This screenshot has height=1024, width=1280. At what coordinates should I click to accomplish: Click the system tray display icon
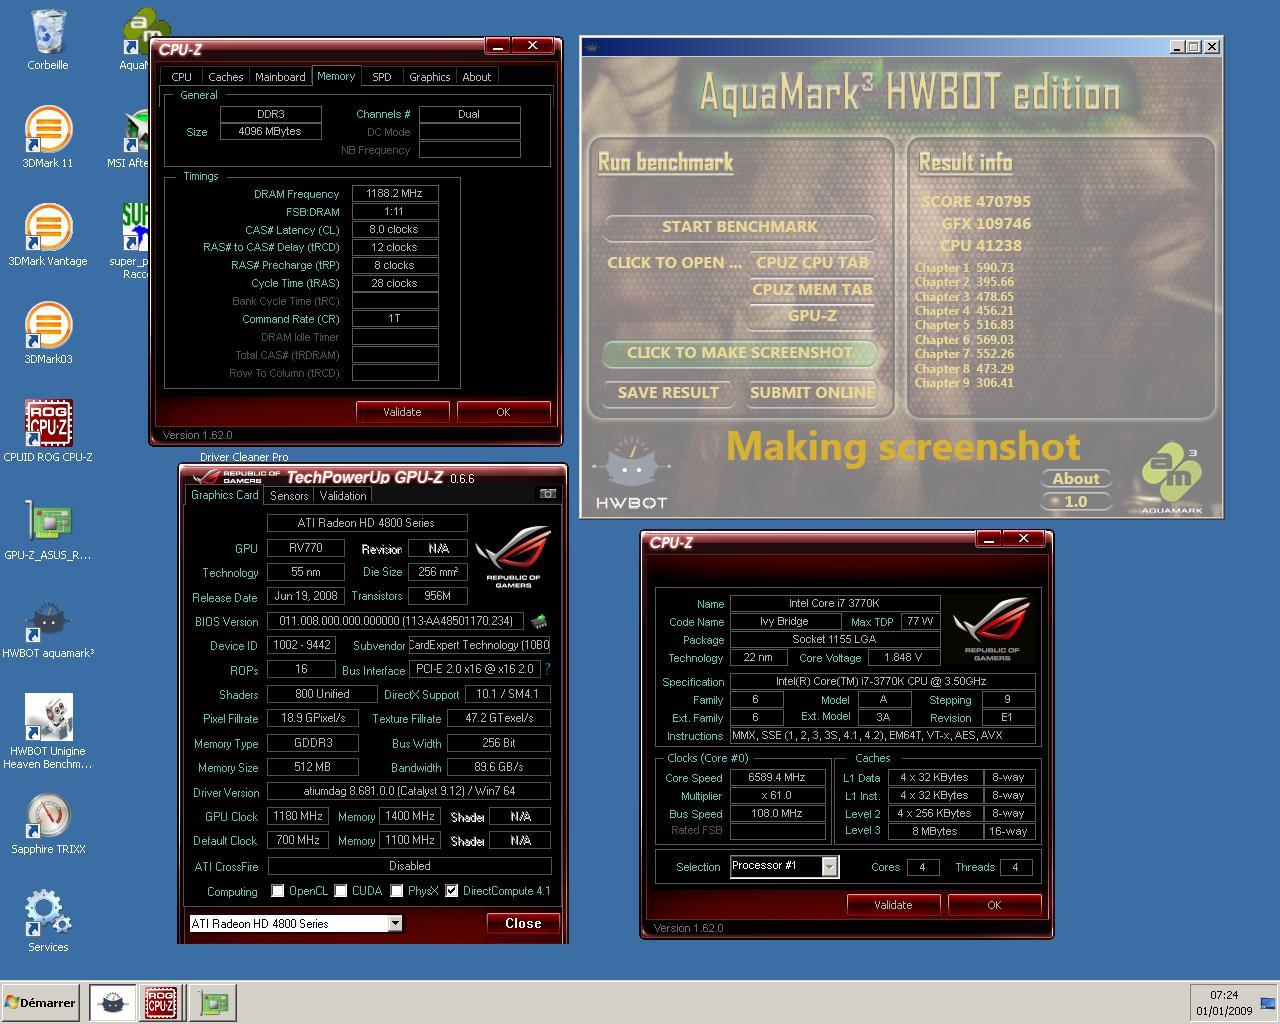tap(1267, 1003)
